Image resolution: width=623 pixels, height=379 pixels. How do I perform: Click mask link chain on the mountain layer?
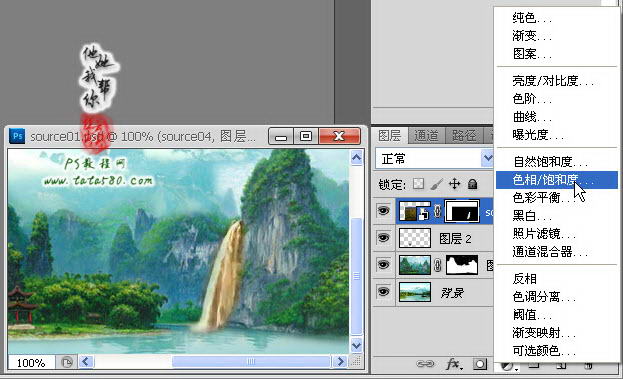point(437,265)
